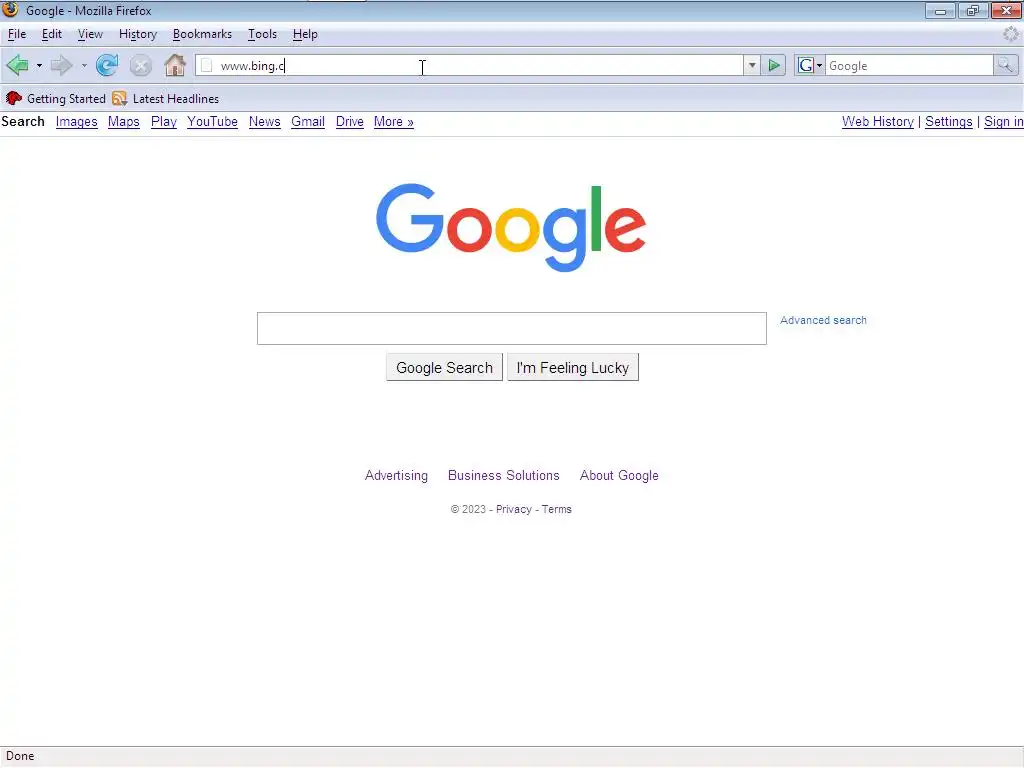Open the Maps link
The width and height of the screenshot is (1024, 768).
tap(123, 122)
